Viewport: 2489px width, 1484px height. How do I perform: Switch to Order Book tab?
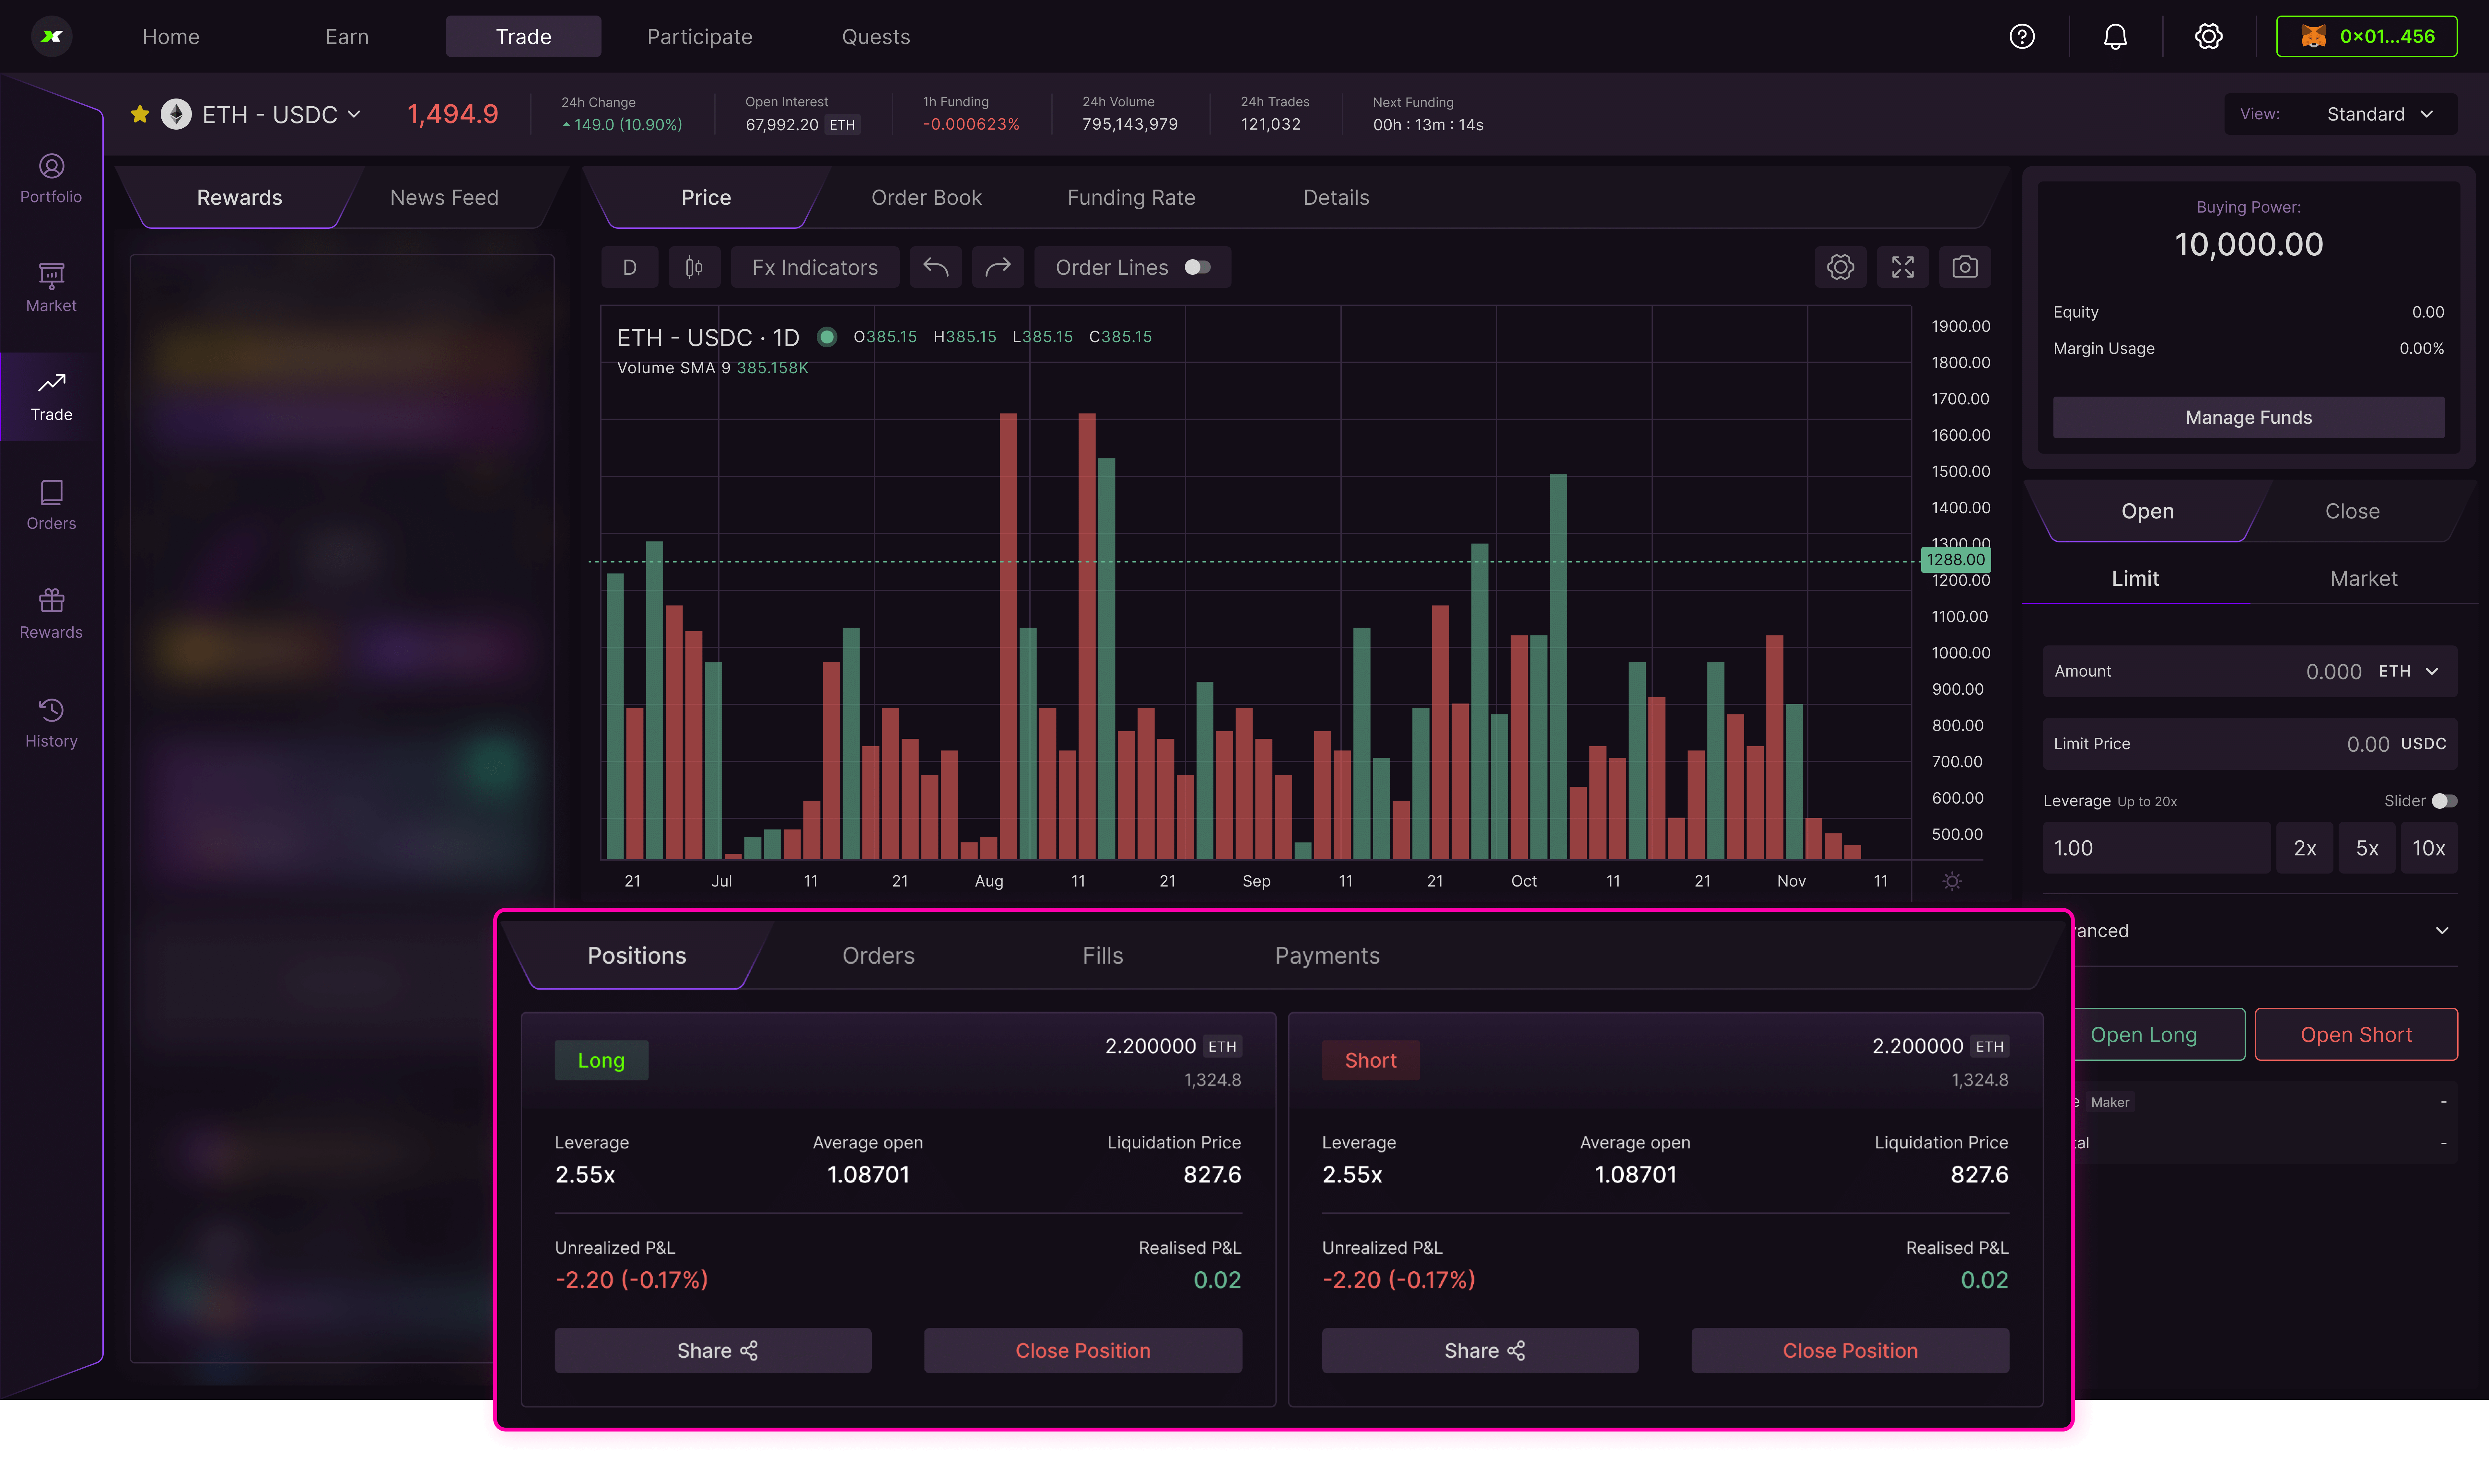(926, 198)
